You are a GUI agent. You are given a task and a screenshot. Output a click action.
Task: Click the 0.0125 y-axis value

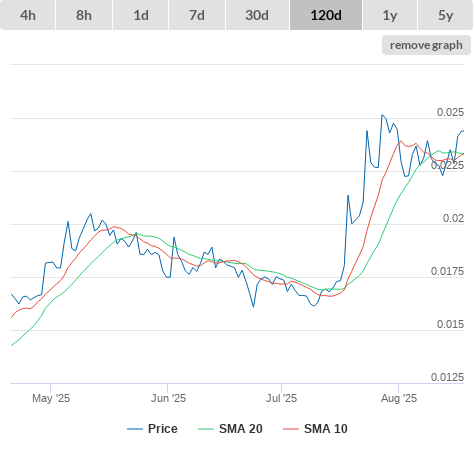447,377
